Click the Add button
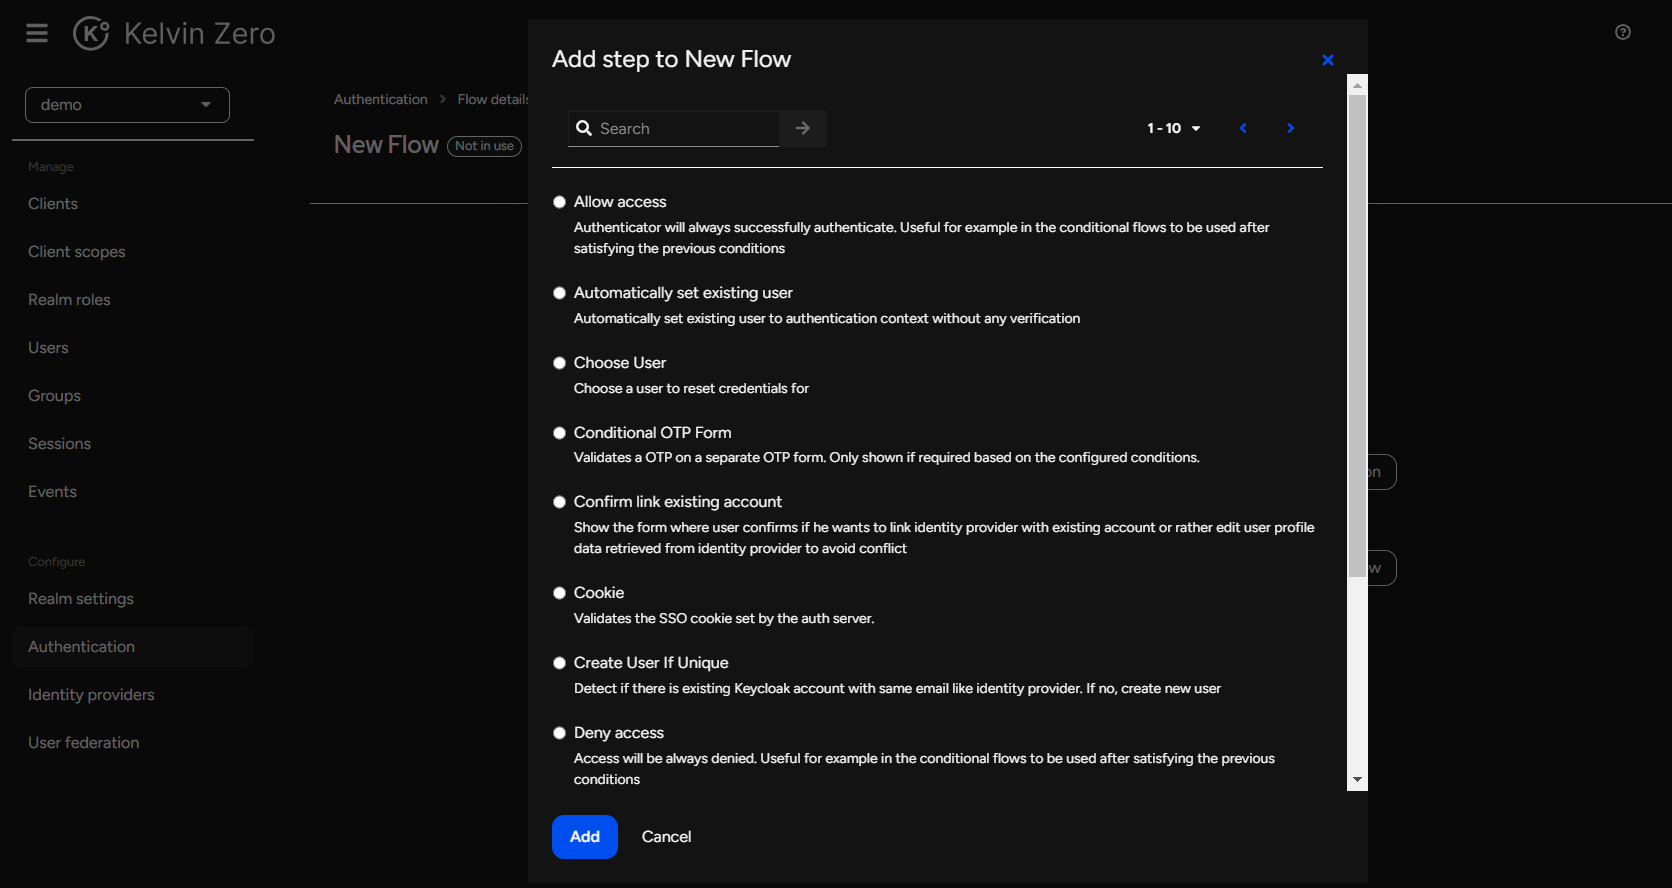 click(585, 837)
